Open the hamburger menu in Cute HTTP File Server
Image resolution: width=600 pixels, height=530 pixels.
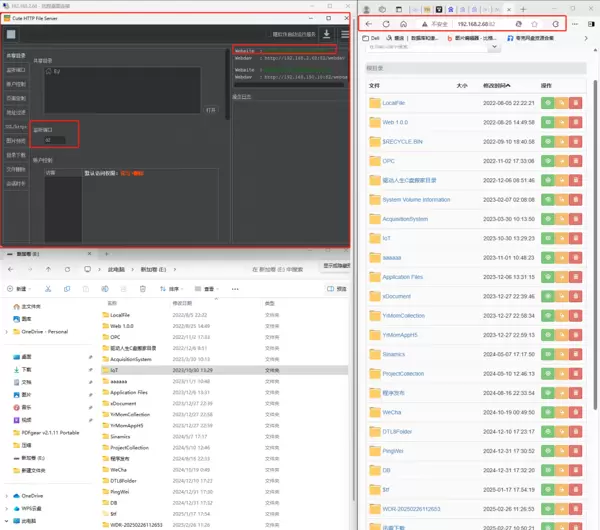(345, 34)
